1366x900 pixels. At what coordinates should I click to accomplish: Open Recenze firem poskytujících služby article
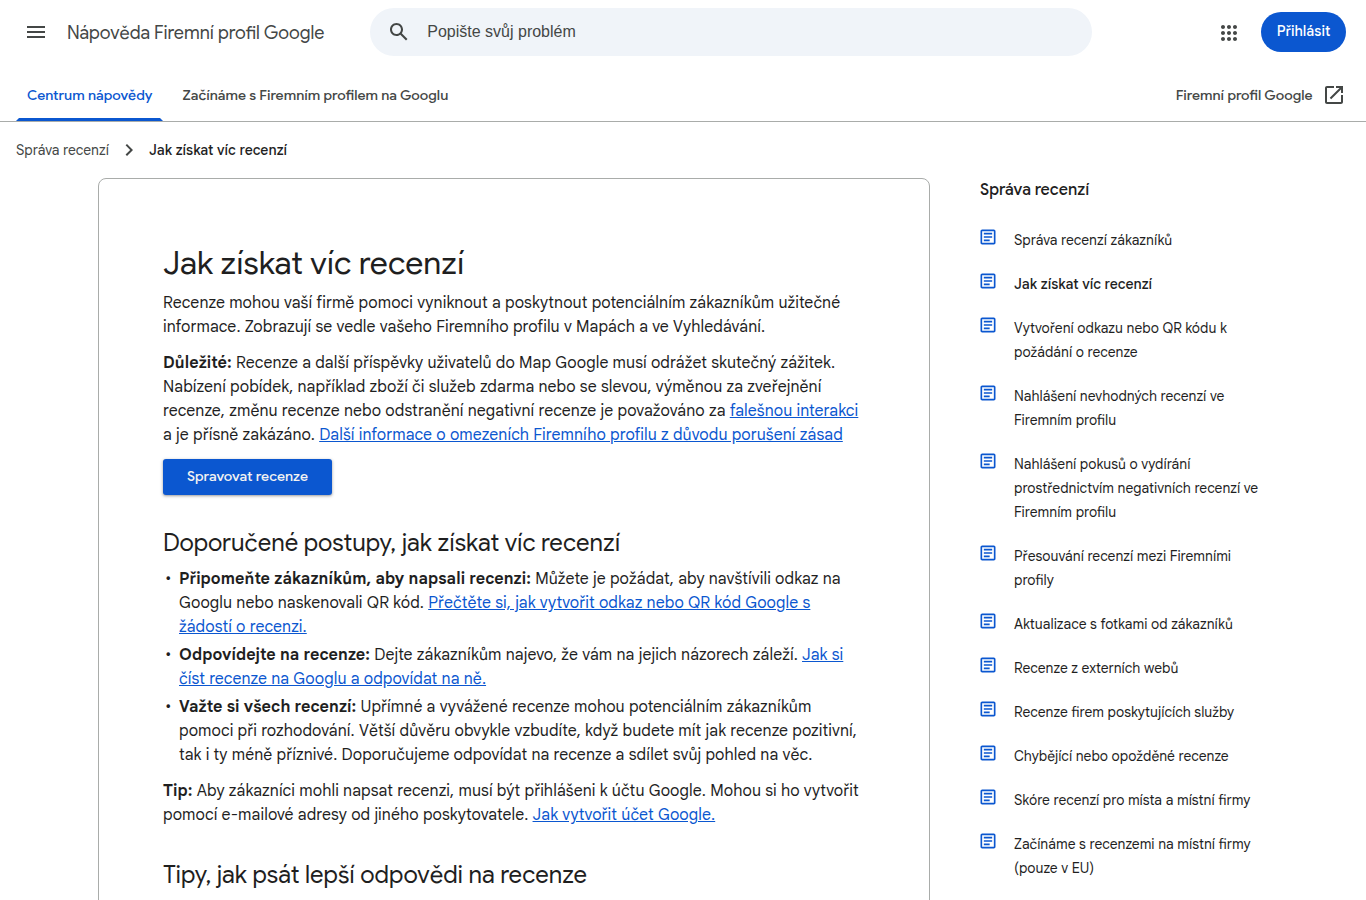(1124, 712)
